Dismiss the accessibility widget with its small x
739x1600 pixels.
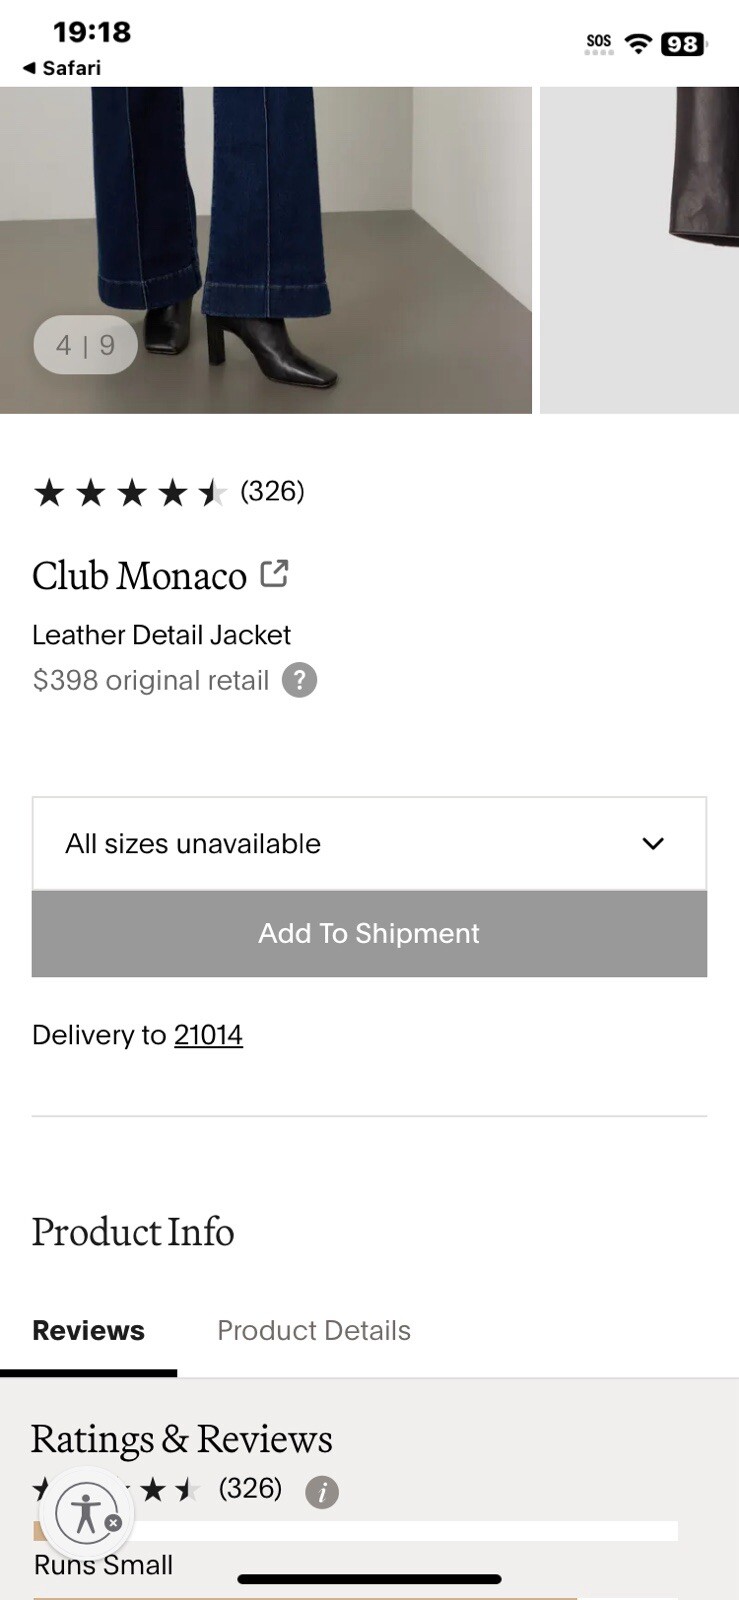coord(114,1523)
